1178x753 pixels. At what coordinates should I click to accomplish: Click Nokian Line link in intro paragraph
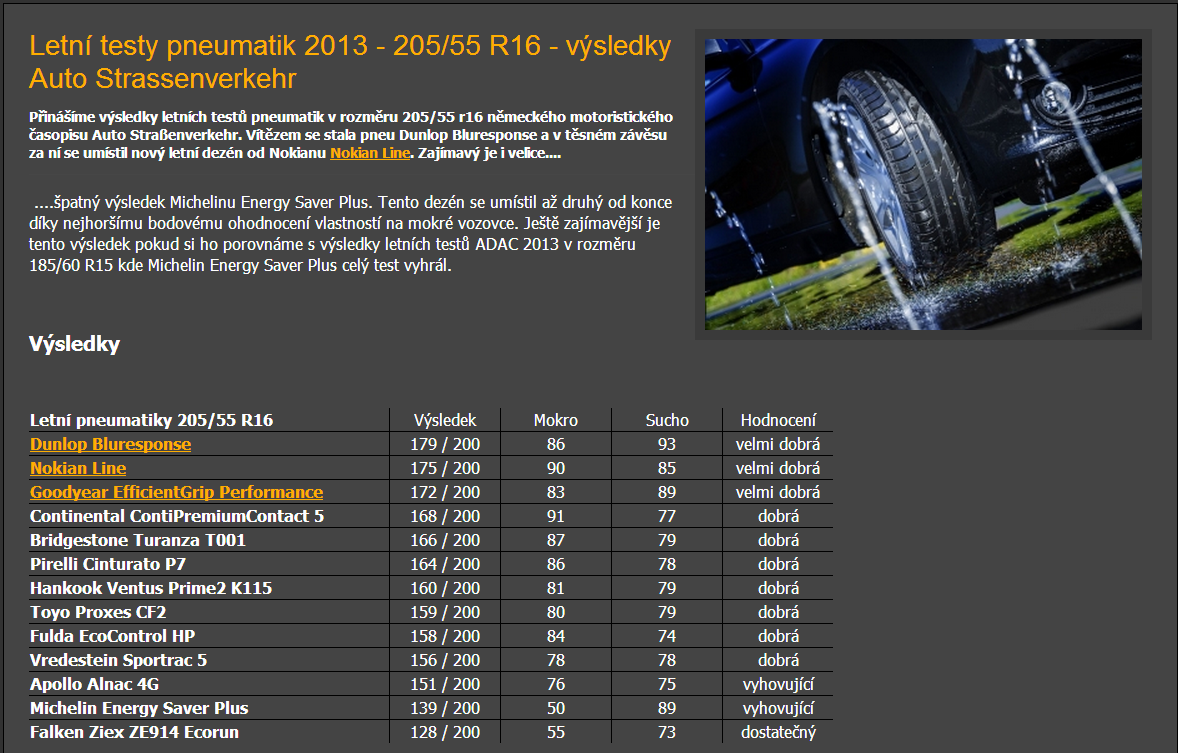click(x=370, y=153)
